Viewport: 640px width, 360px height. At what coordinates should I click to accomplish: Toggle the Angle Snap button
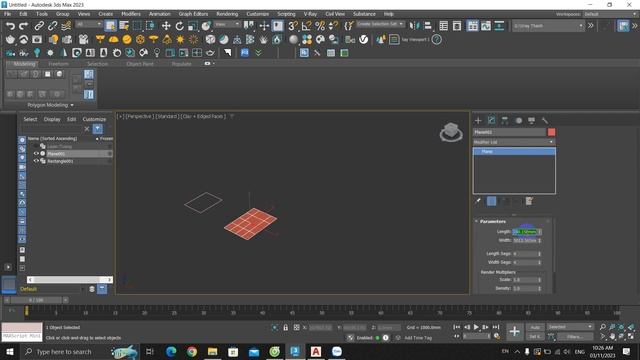(x=306, y=26)
